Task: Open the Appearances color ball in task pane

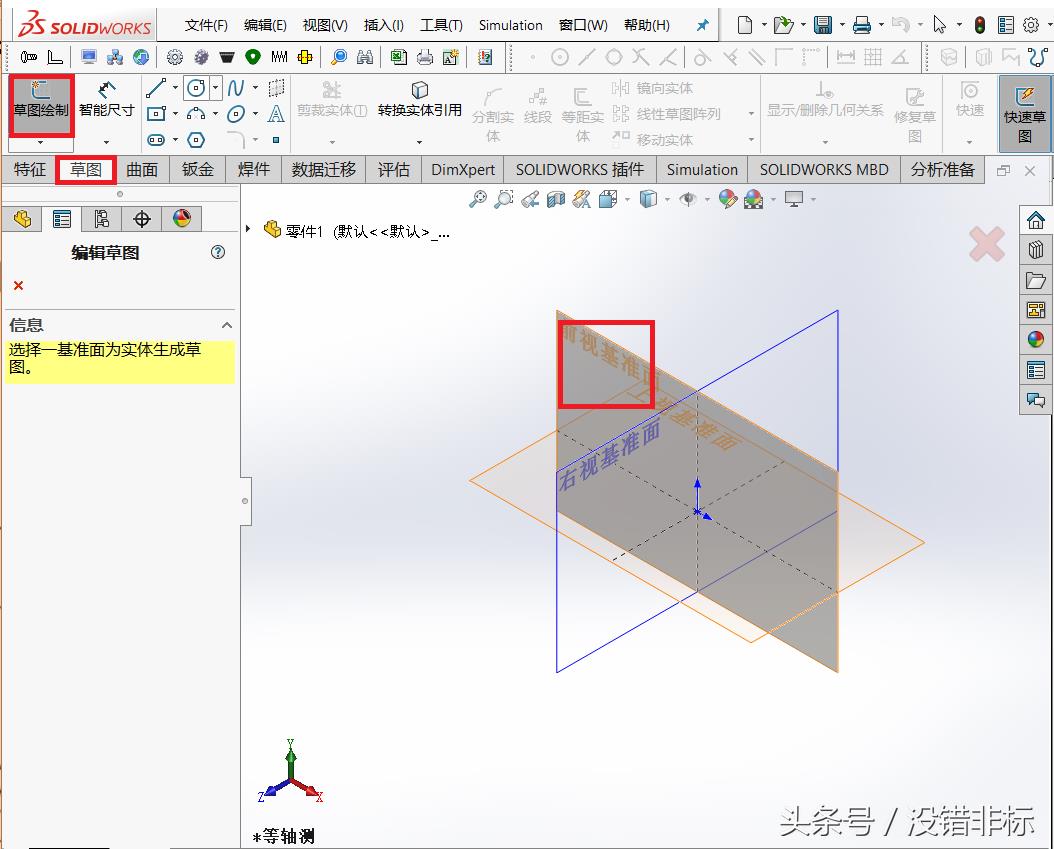Action: (1035, 340)
